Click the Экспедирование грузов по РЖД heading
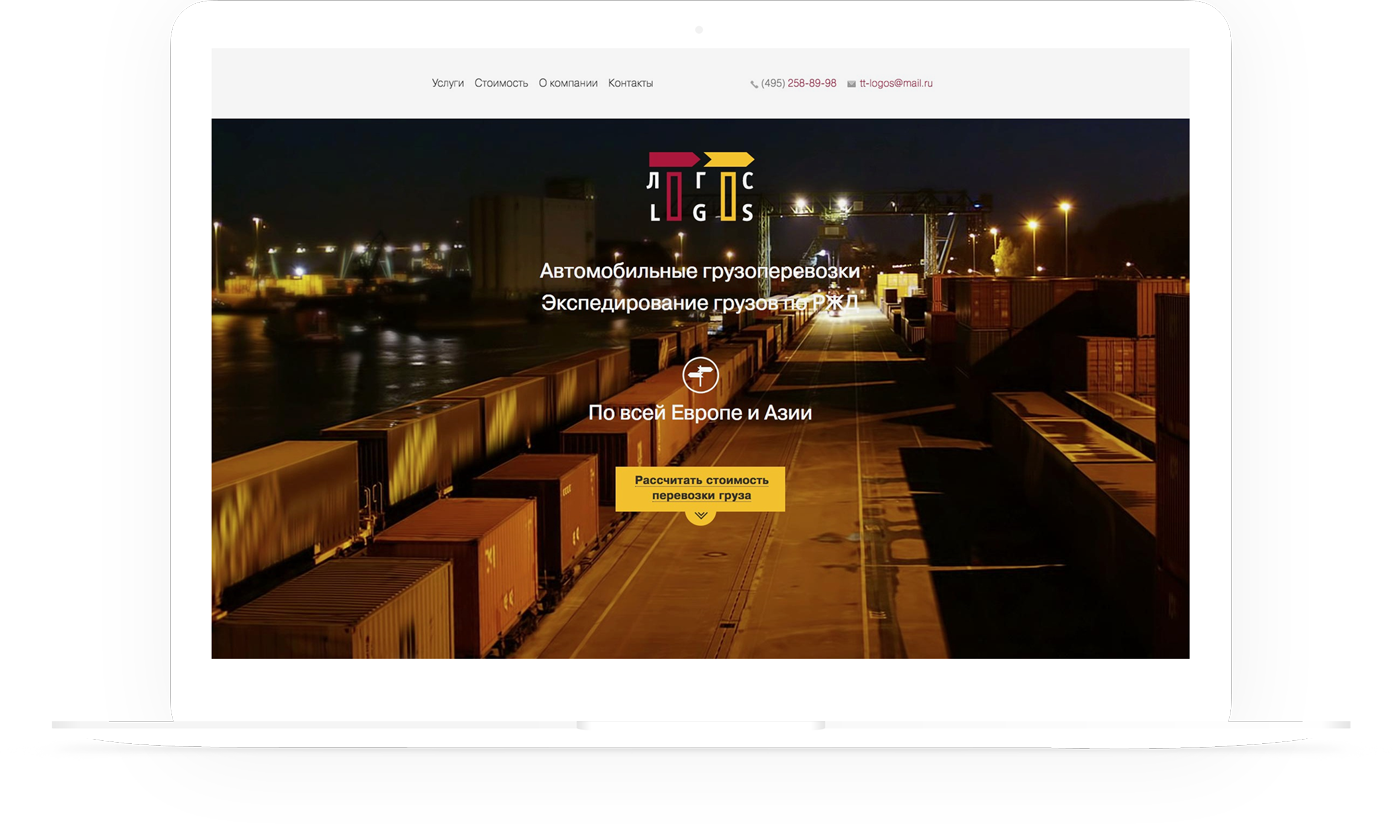 (700, 303)
